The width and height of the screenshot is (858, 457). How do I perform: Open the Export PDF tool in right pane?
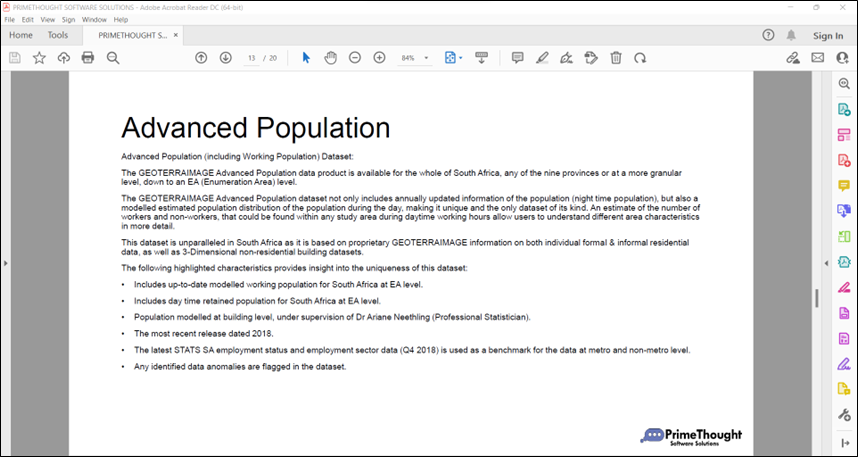[844, 109]
